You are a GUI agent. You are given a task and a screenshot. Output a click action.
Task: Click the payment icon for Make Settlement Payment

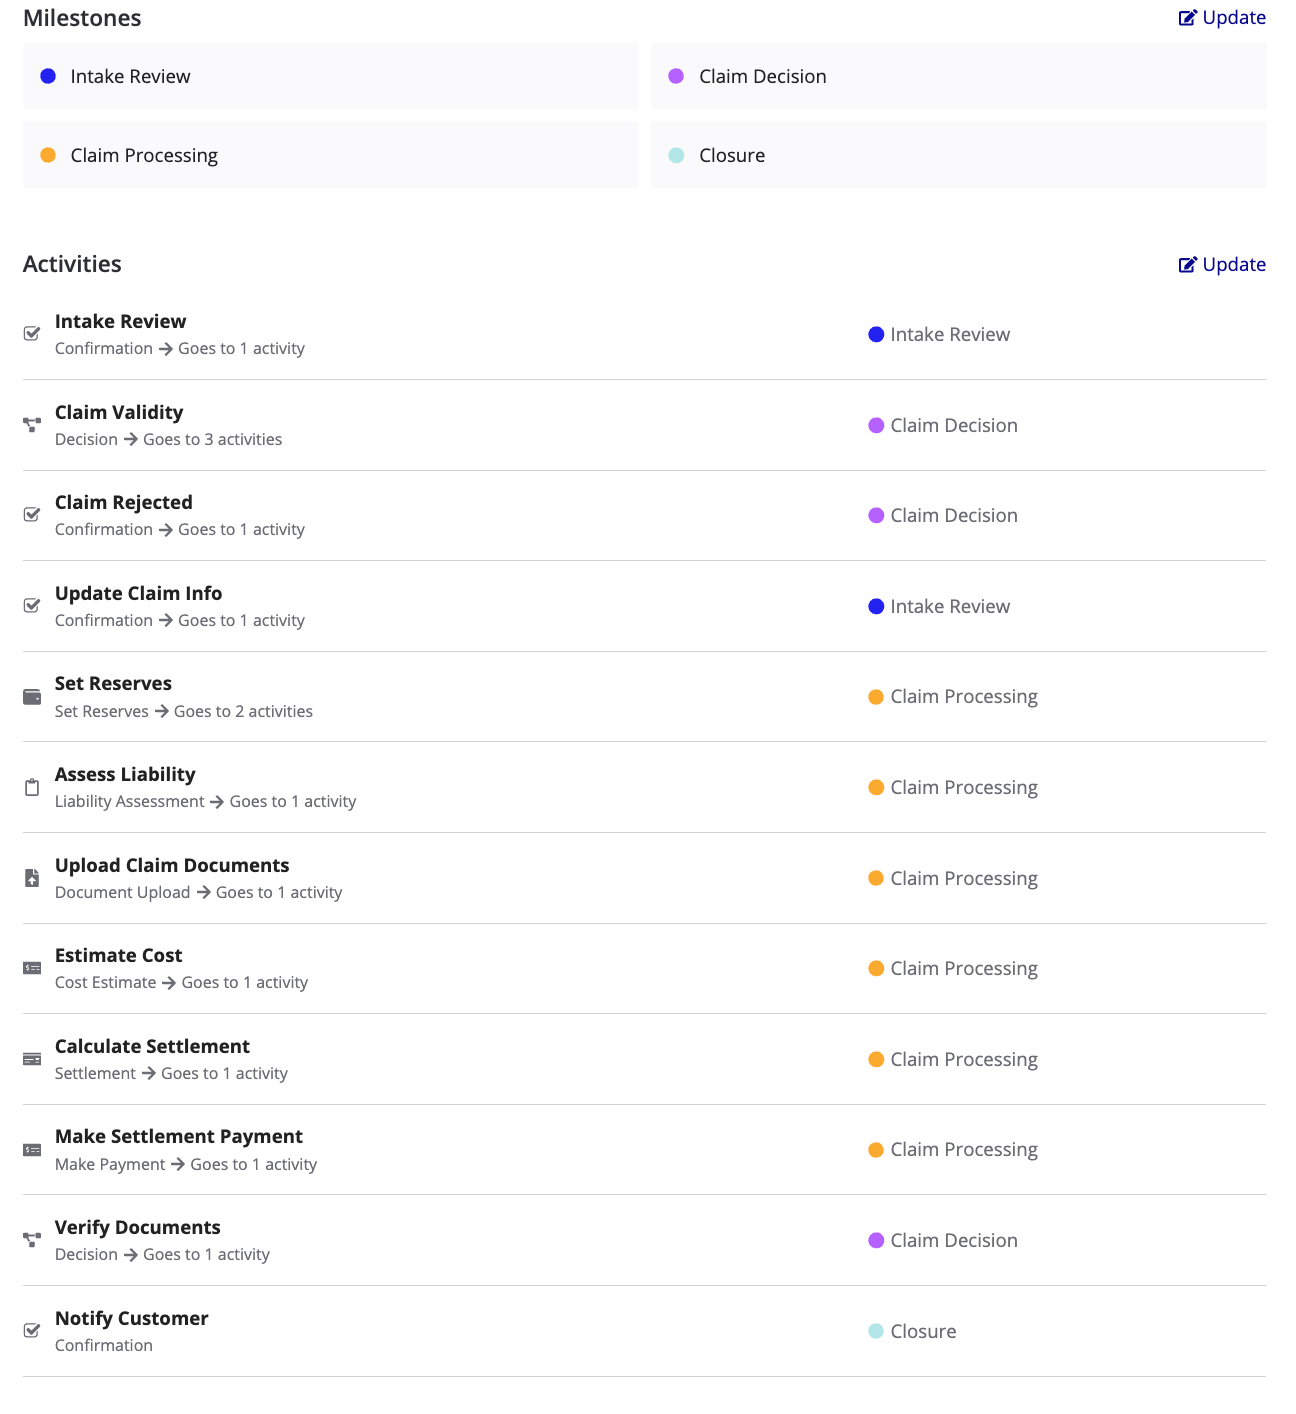tap(32, 1150)
